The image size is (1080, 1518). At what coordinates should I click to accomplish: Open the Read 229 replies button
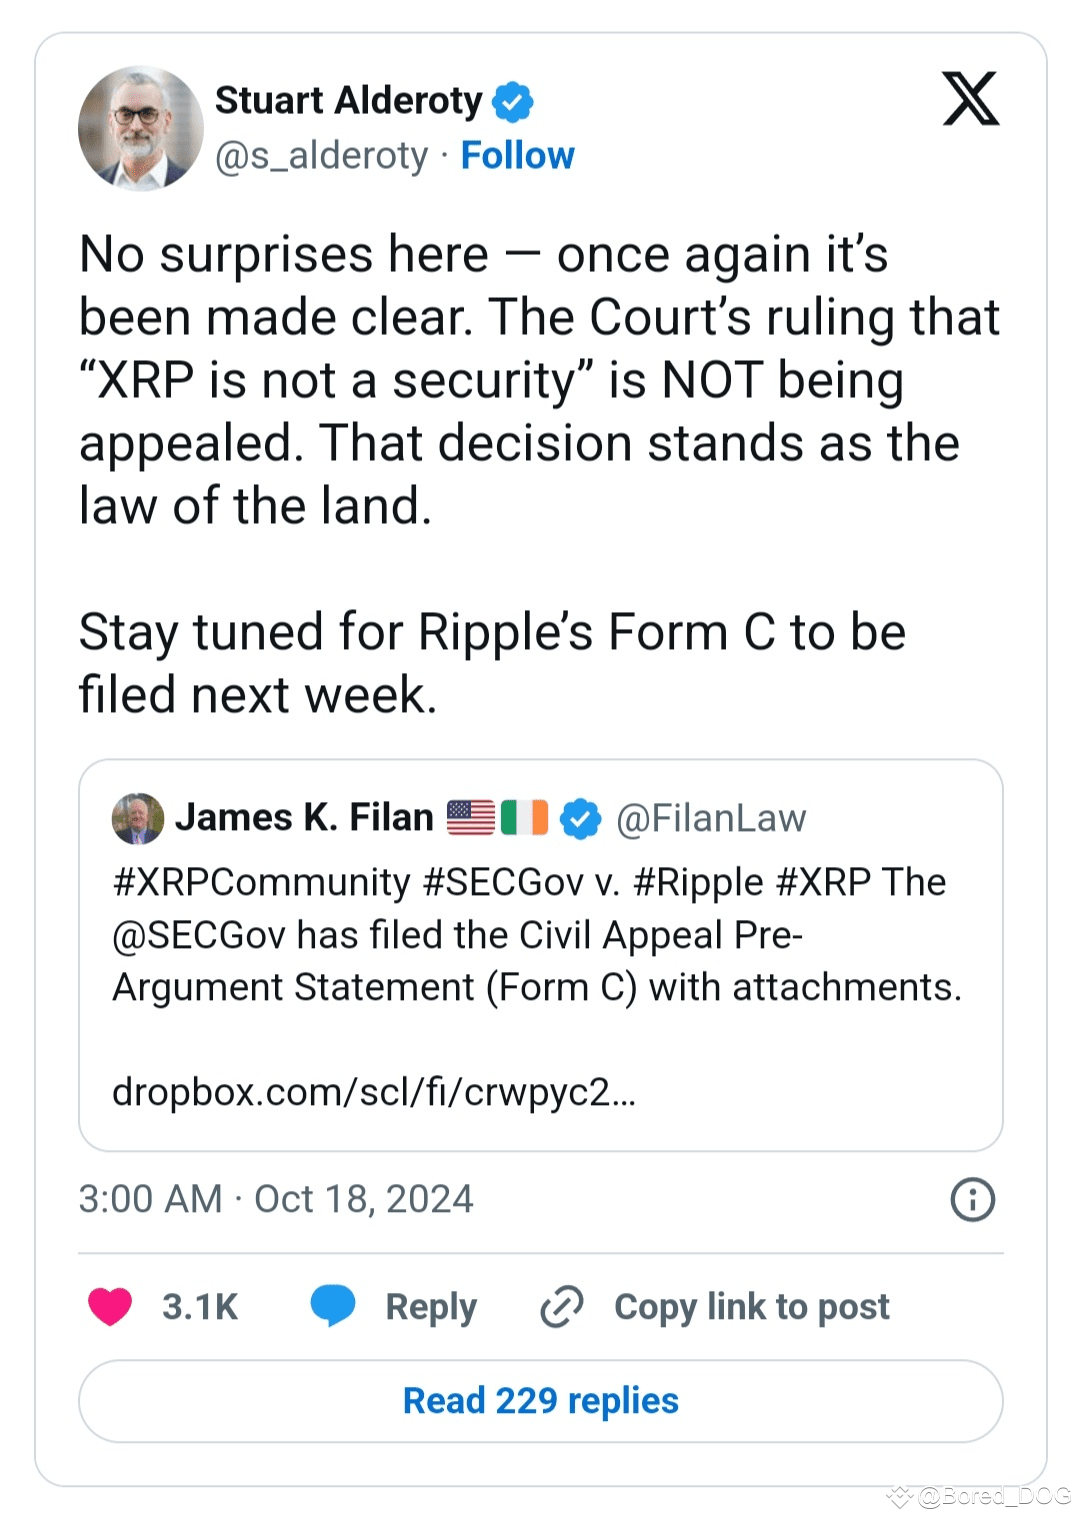point(540,1401)
